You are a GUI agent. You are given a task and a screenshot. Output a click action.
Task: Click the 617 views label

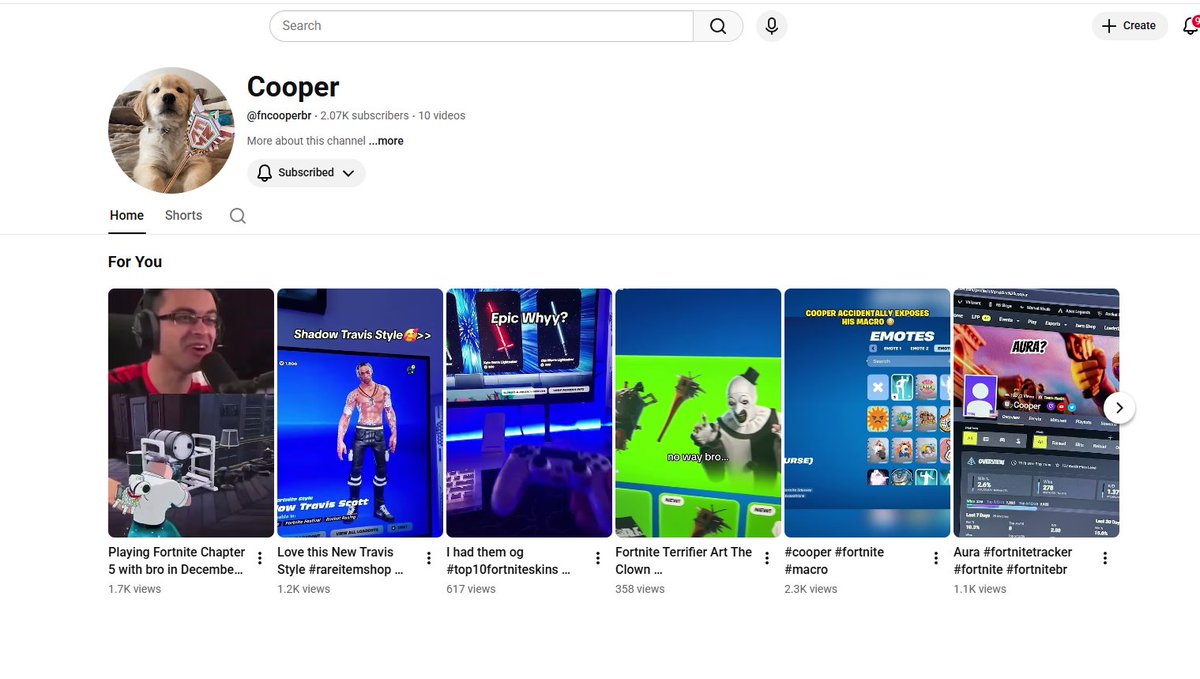[471, 589]
